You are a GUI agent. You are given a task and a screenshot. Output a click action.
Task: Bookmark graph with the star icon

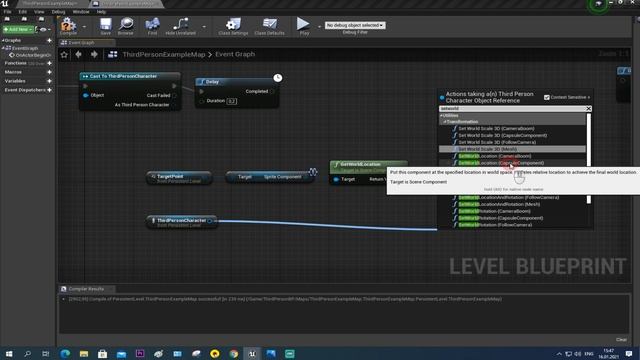tap(64, 54)
